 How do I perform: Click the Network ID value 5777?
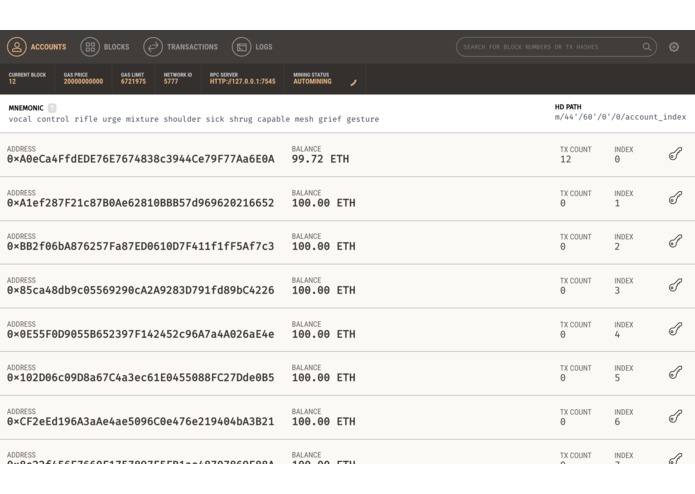coord(171,82)
